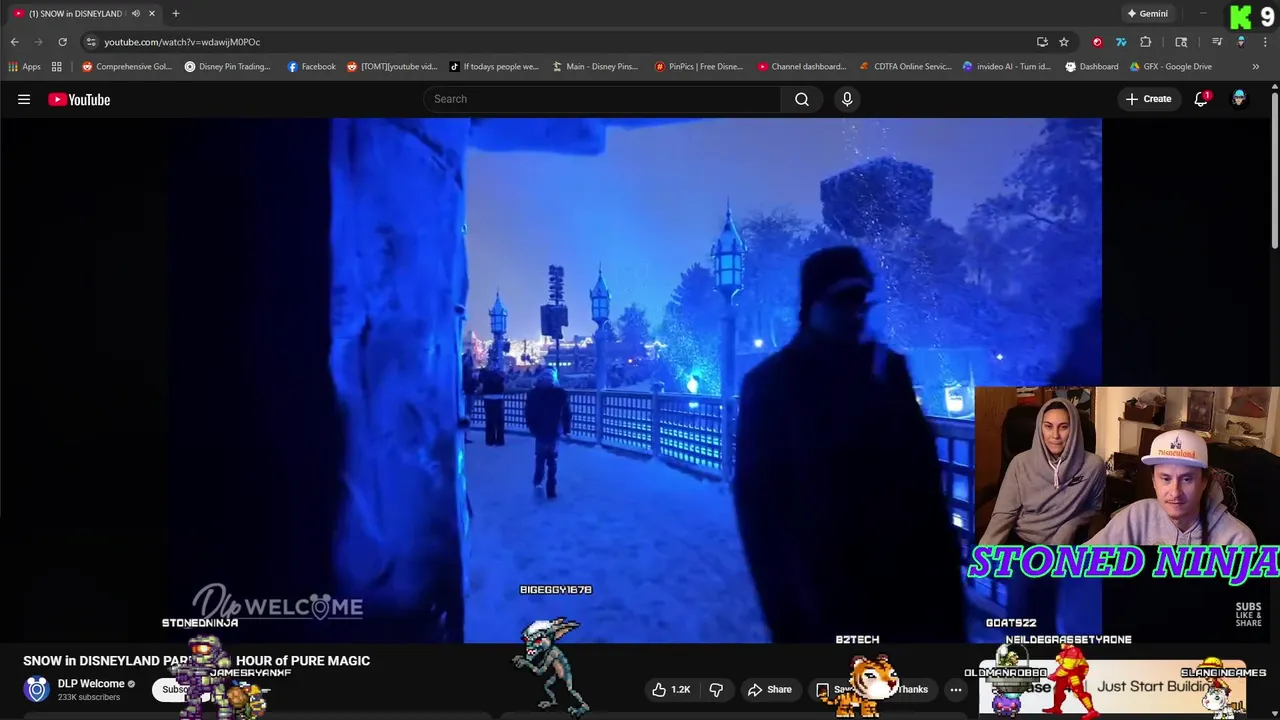This screenshot has width=1280, height=720.
Task: Start voice search with microphone icon
Action: click(847, 99)
